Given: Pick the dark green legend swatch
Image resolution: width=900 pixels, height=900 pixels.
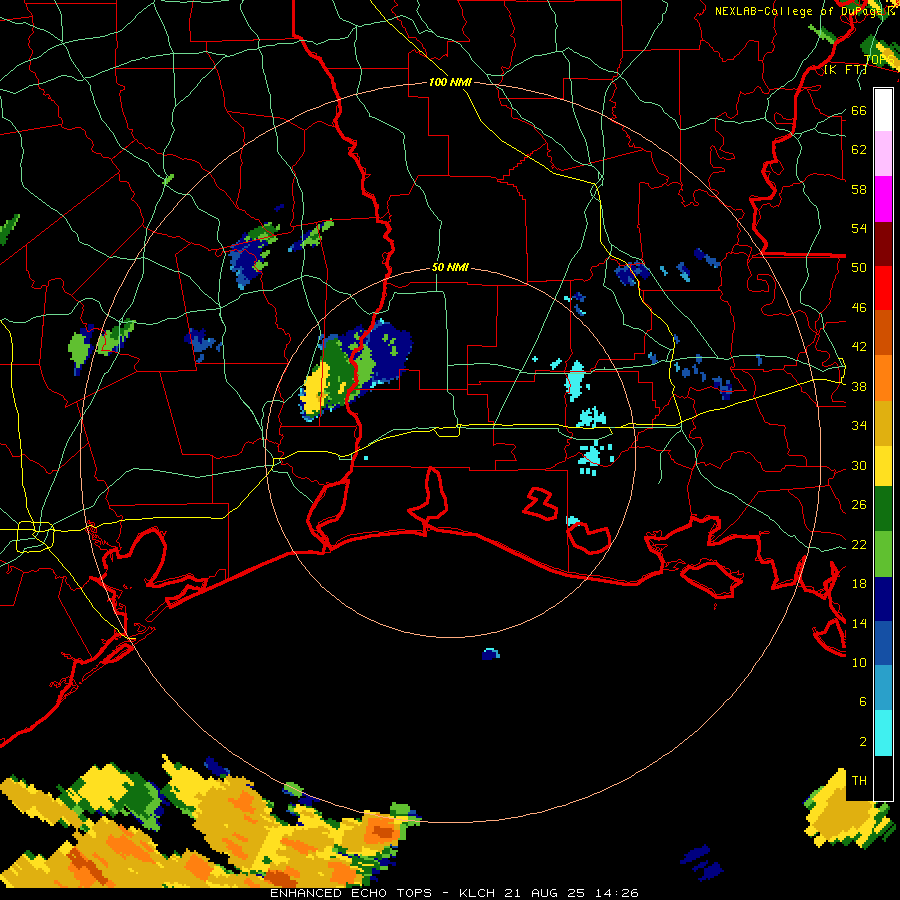Looking at the screenshot, I should 883,509.
